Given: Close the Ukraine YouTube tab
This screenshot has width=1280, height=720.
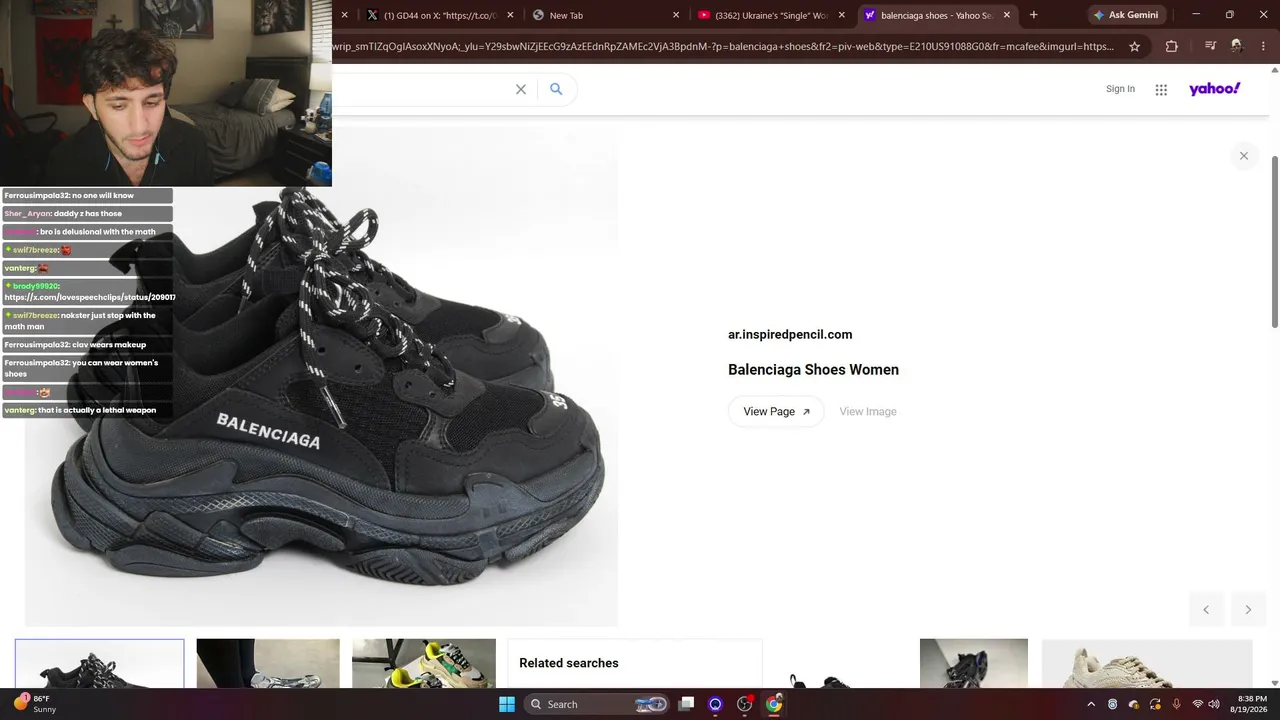Looking at the screenshot, I should point(841,15).
